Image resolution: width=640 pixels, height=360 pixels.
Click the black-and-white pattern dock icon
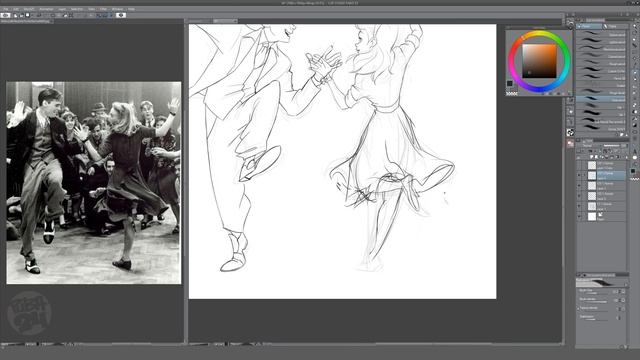click(x=570, y=132)
